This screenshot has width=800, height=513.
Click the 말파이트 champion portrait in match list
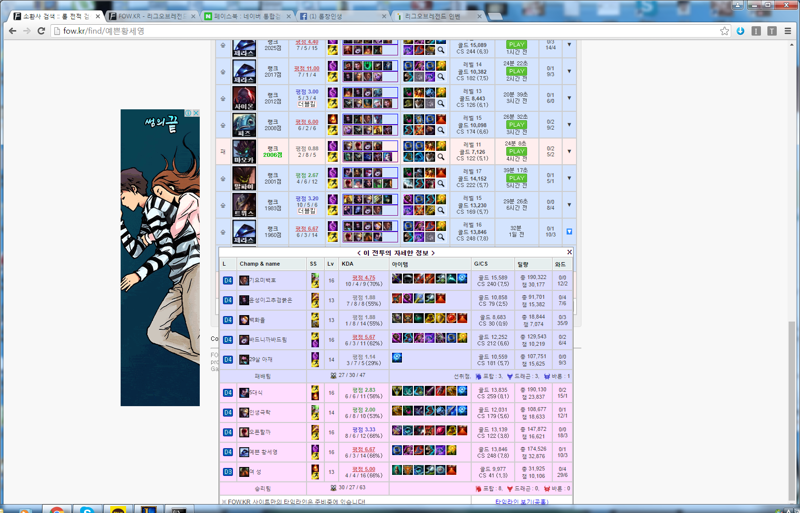[244, 178]
